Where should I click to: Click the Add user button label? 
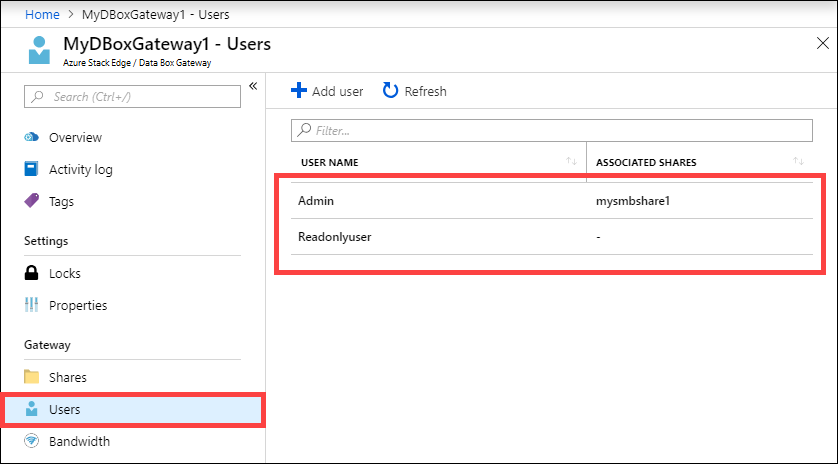338,91
